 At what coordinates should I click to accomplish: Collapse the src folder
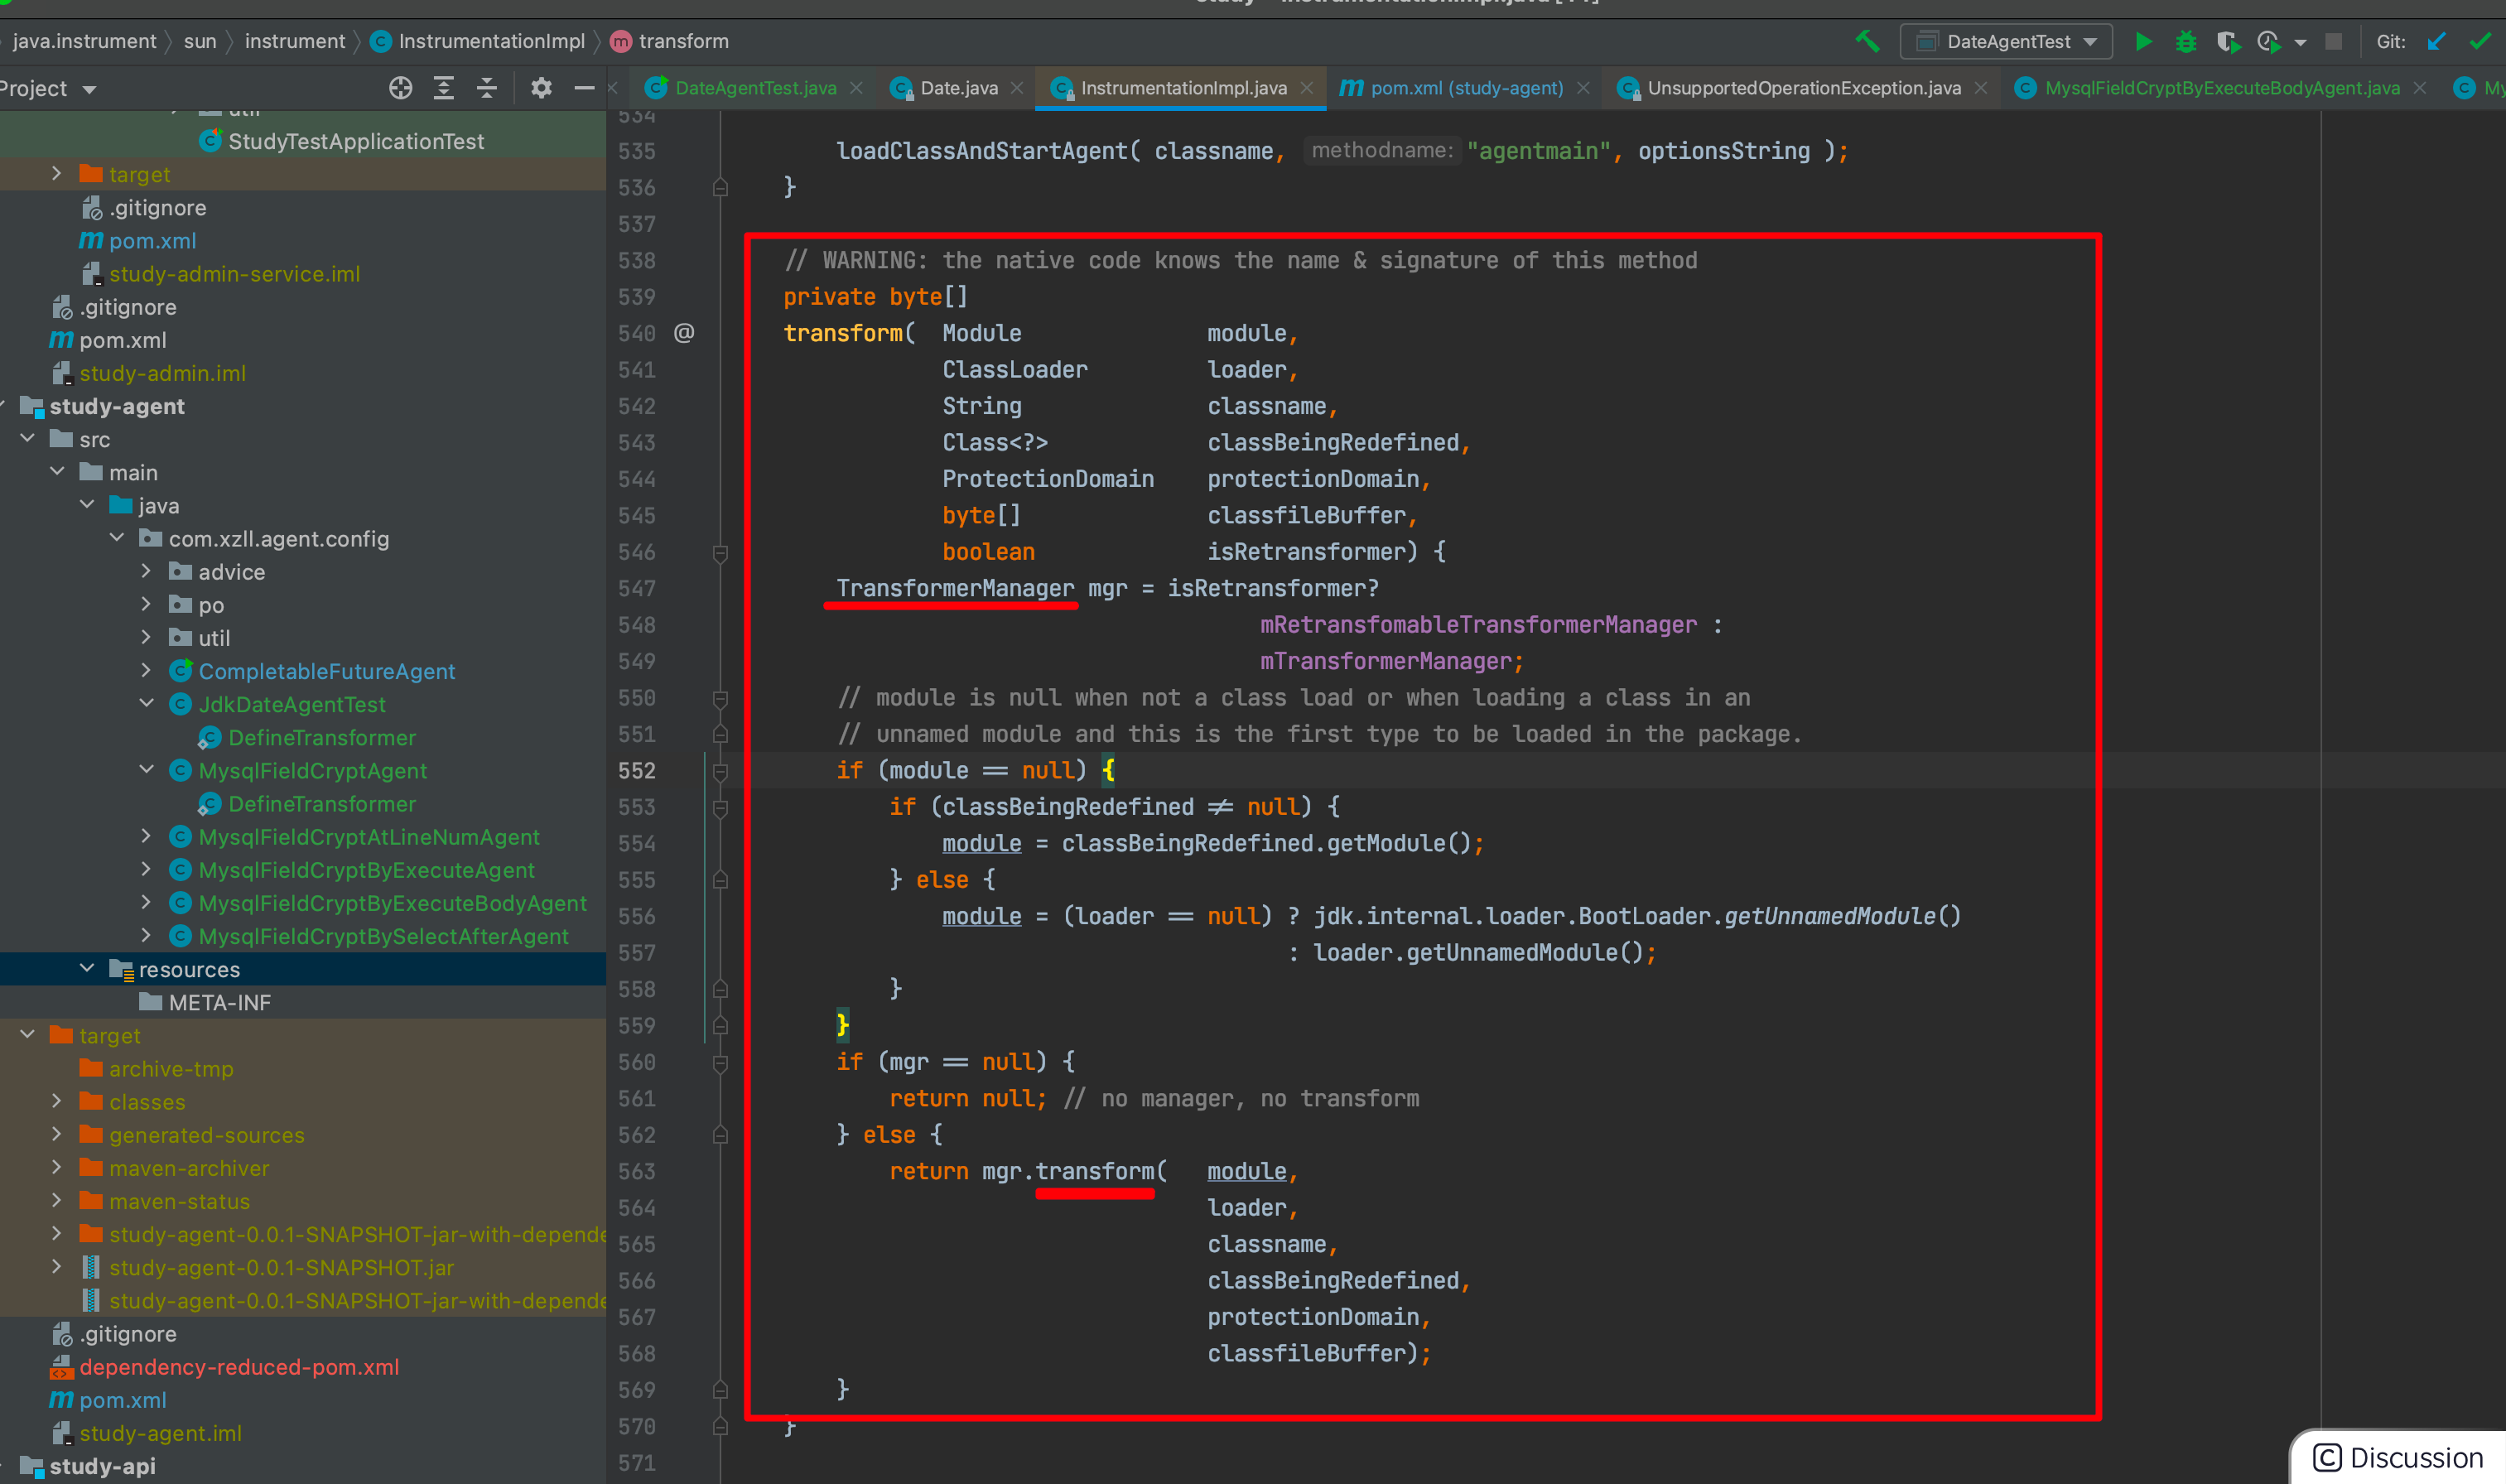coord(27,439)
